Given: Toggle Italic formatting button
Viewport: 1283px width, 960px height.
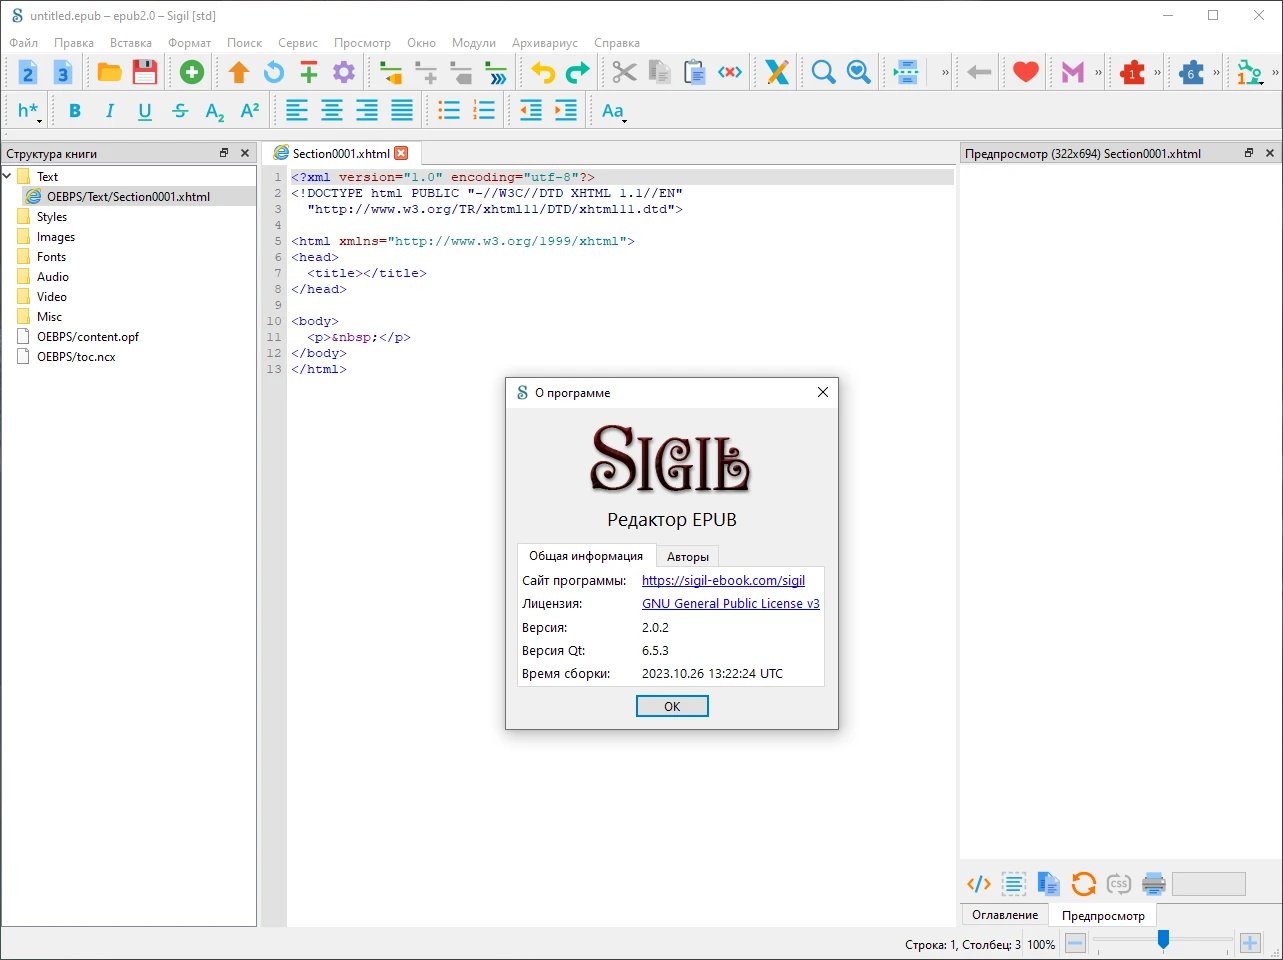Looking at the screenshot, I should coord(110,111).
